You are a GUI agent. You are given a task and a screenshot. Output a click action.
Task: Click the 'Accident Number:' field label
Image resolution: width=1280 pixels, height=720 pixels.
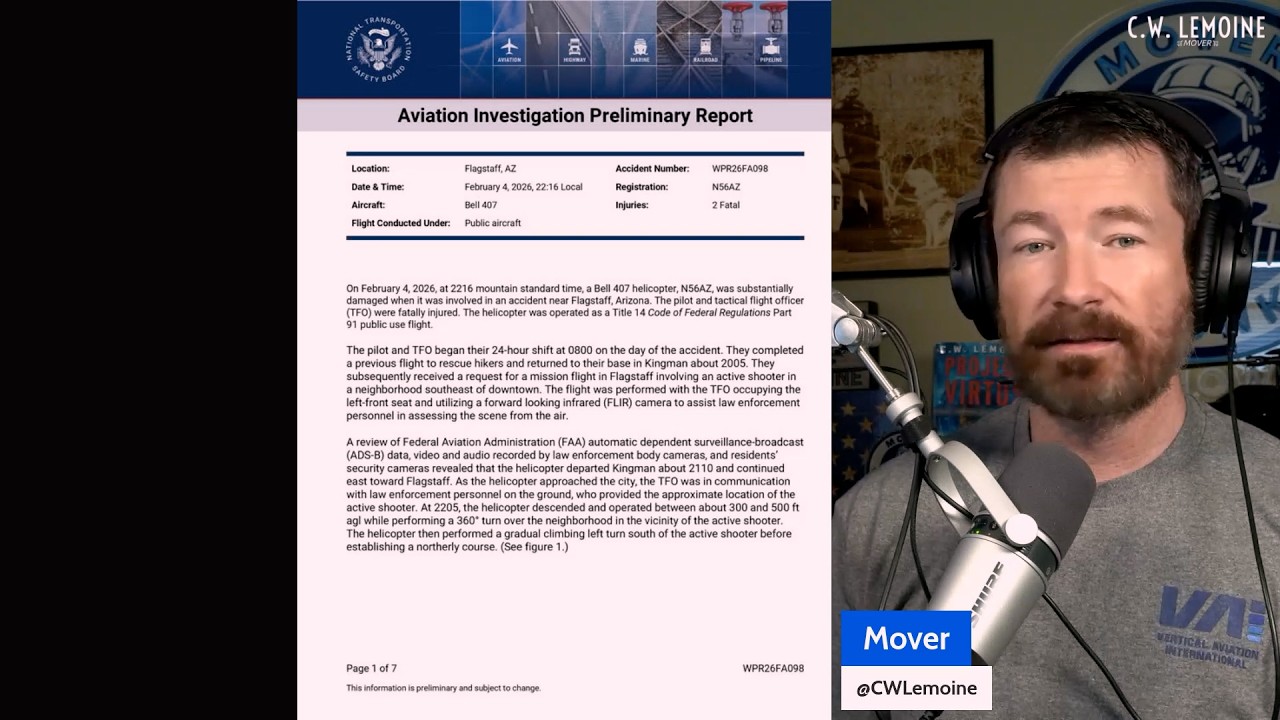(x=652, y=169)
